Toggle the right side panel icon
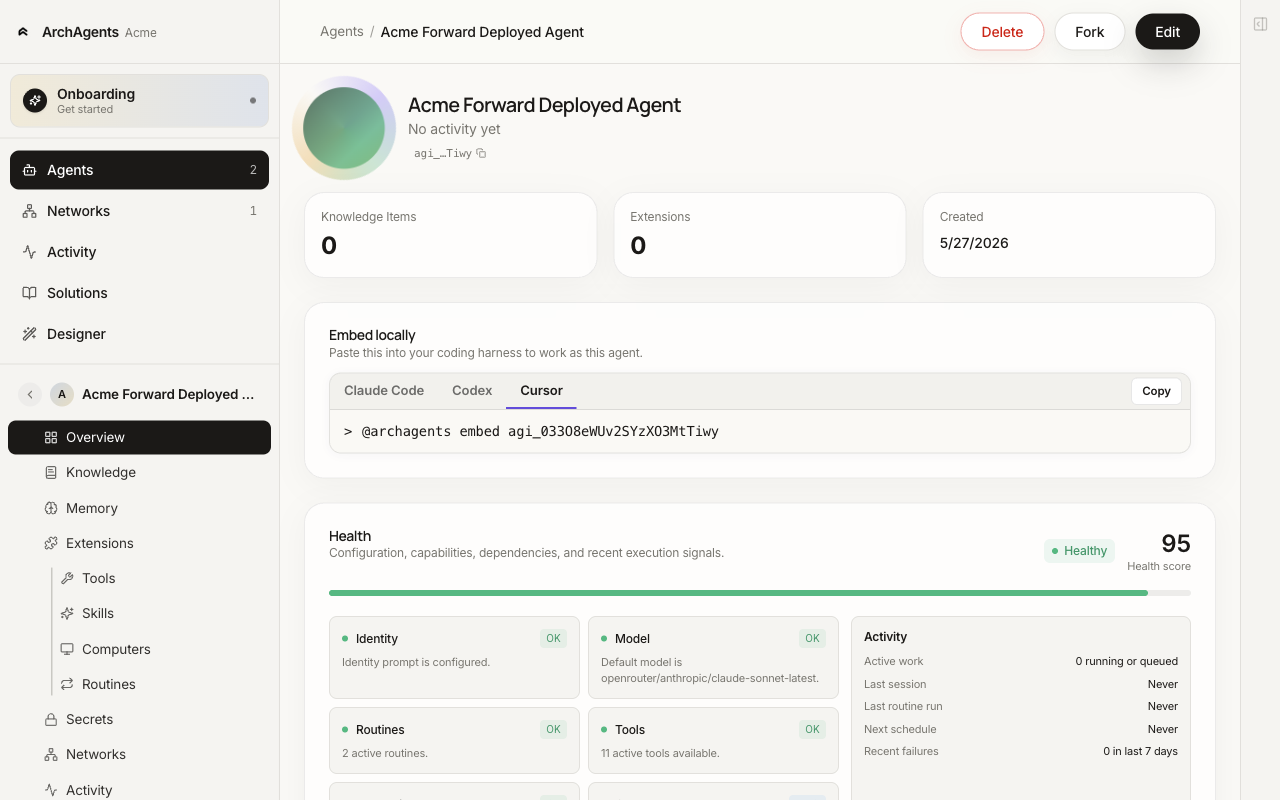Viewport: 1280px width, 800px height. (1261, 24)
